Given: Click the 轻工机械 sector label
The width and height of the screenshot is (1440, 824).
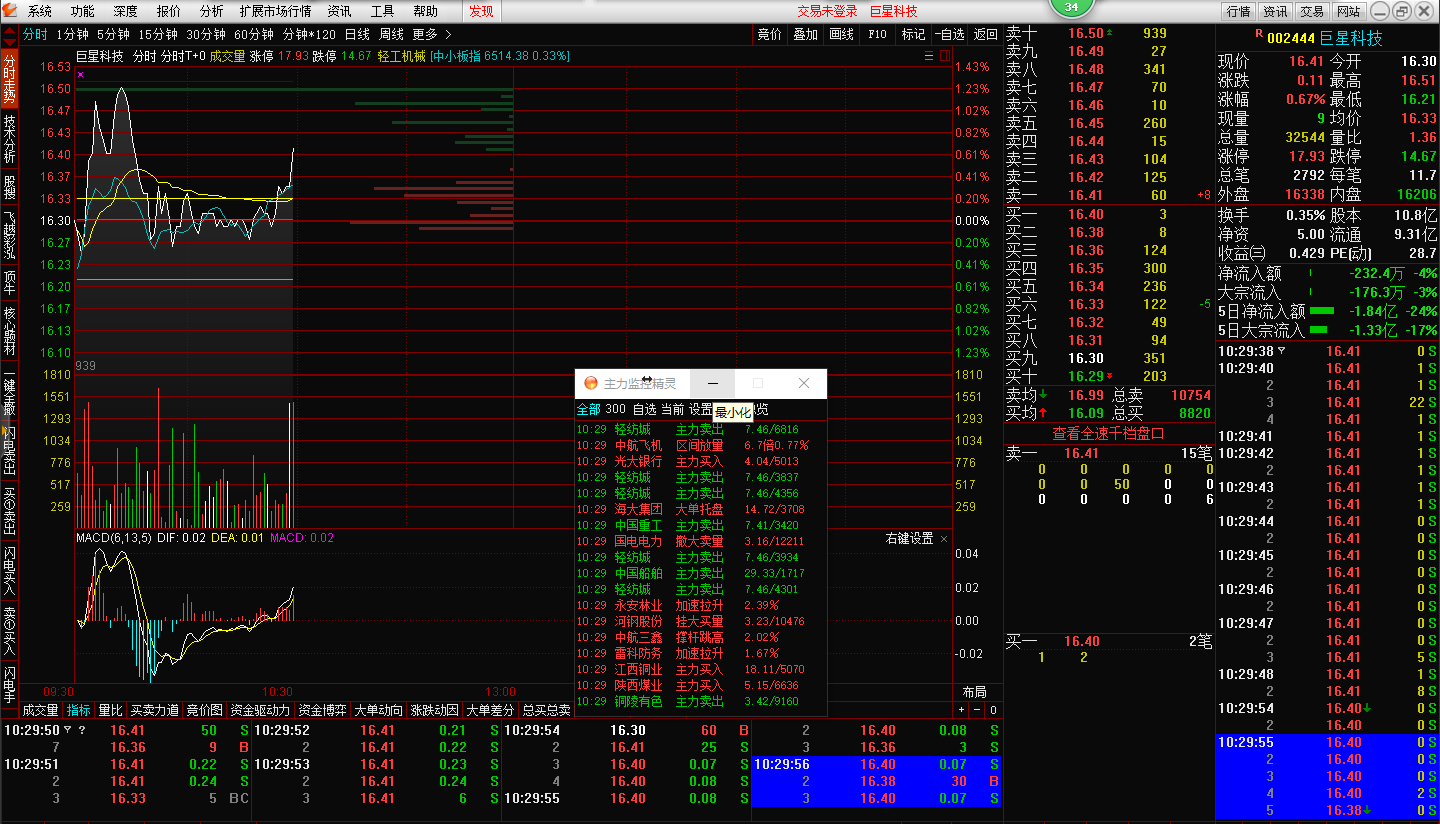Looking at the screenshot, I should pos(401,56).
